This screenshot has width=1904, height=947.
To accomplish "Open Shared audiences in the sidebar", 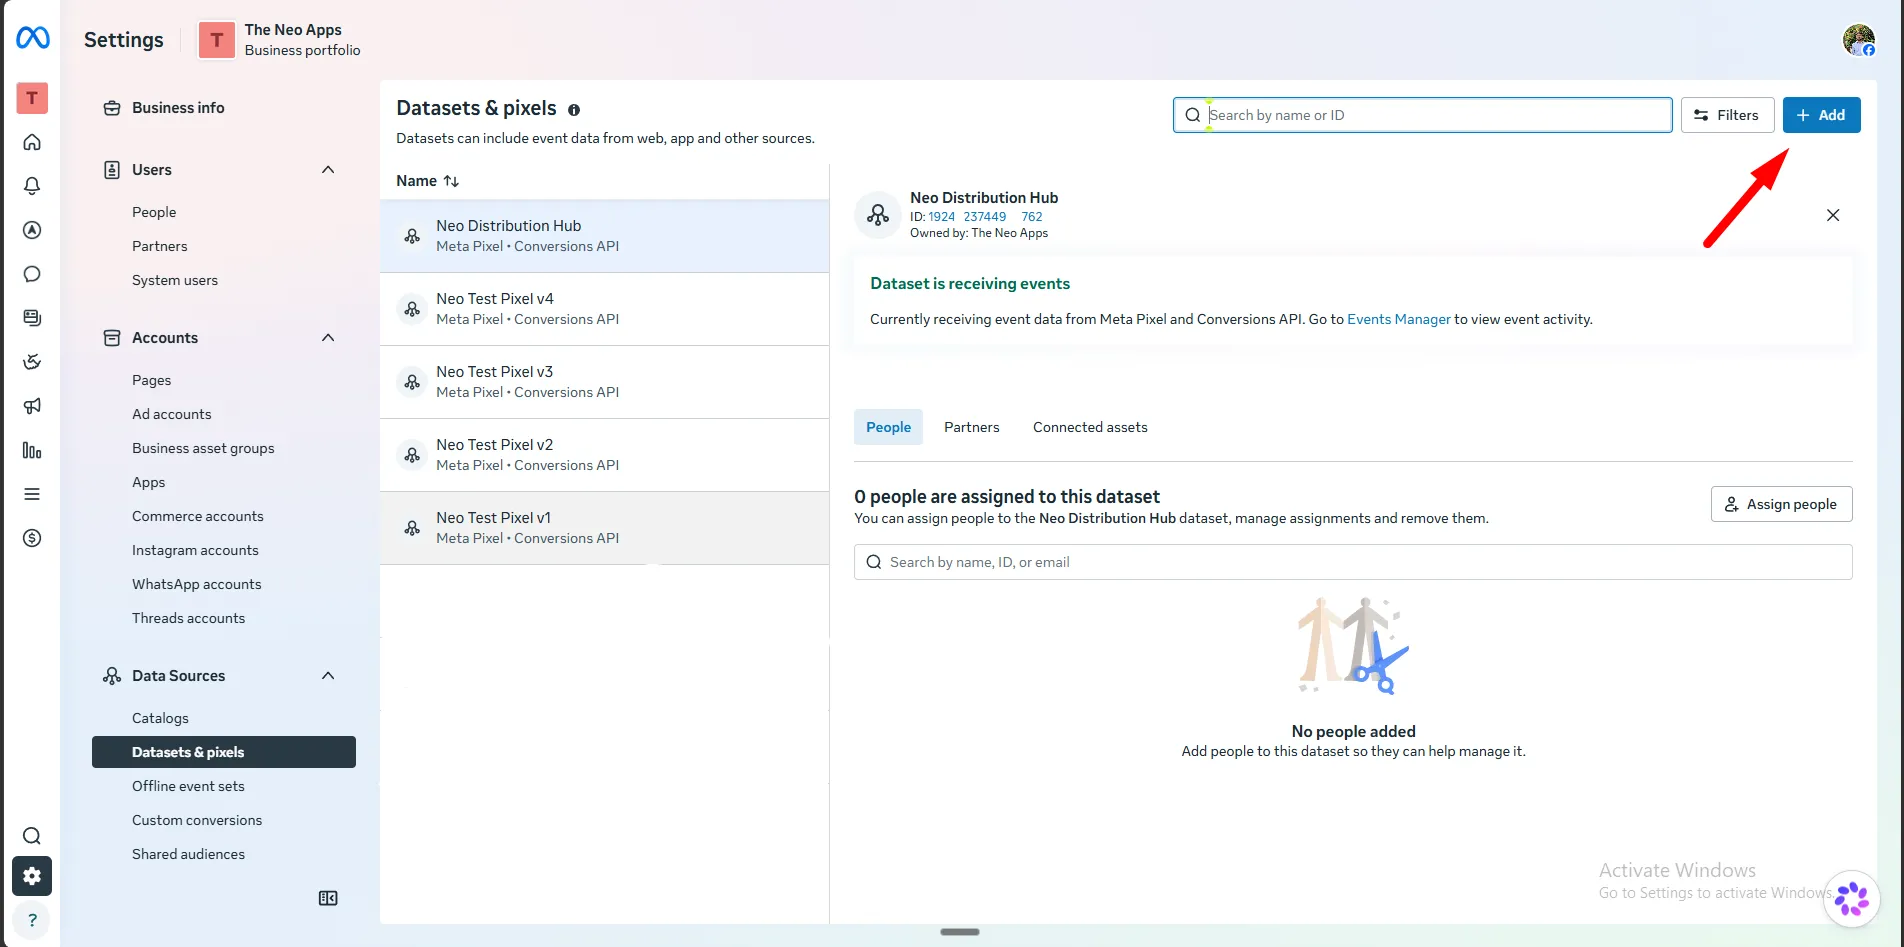I will [x=188, y=854].
